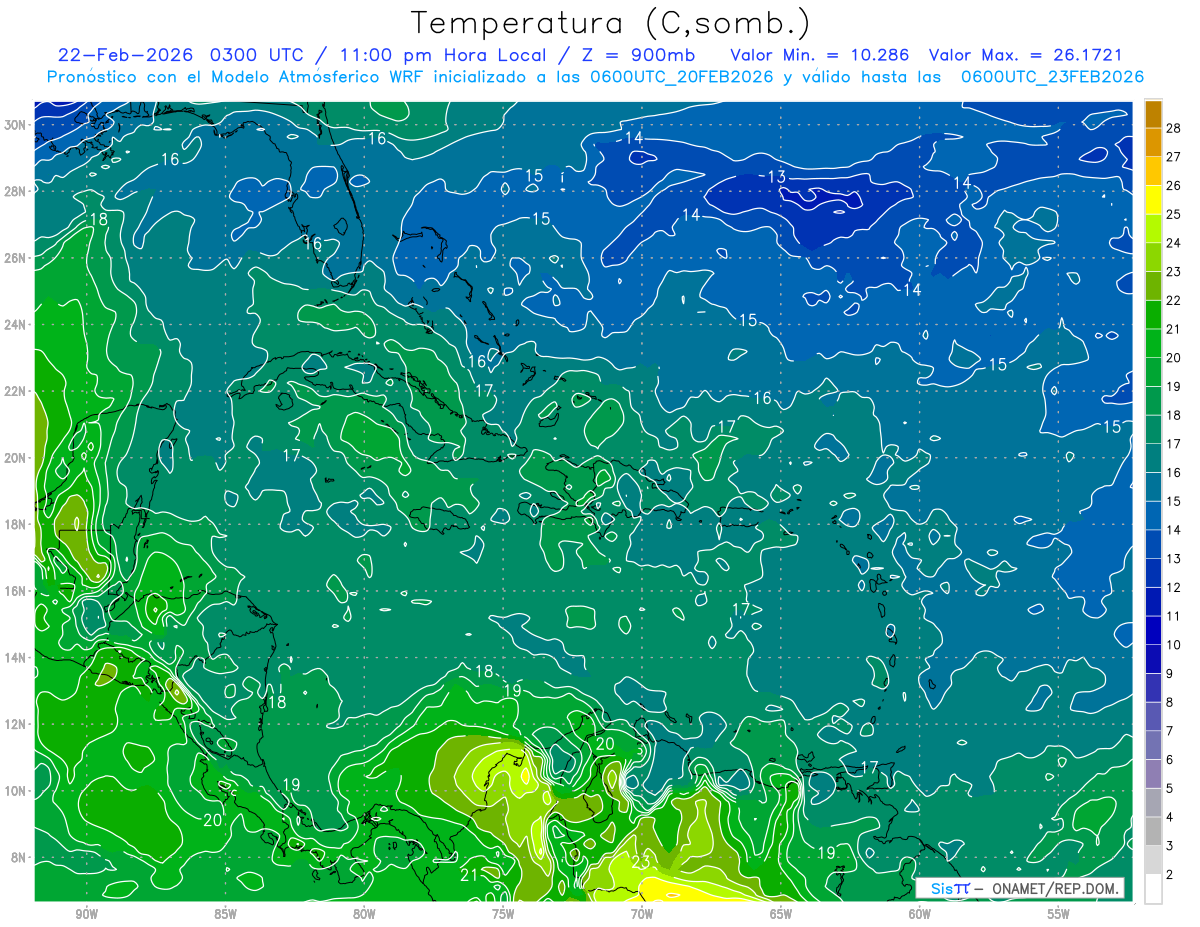This screenshot has width=1200, height=927.
Task: Click the "65W" longitude axis label
Action: click(781, 914)
